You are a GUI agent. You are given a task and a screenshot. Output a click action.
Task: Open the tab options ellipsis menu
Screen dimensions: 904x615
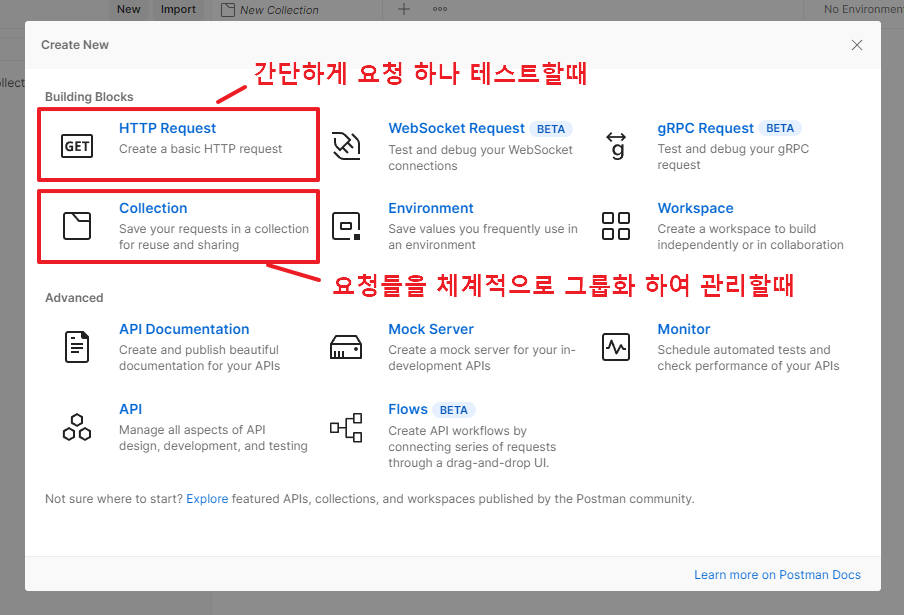(x=440, y=9)
